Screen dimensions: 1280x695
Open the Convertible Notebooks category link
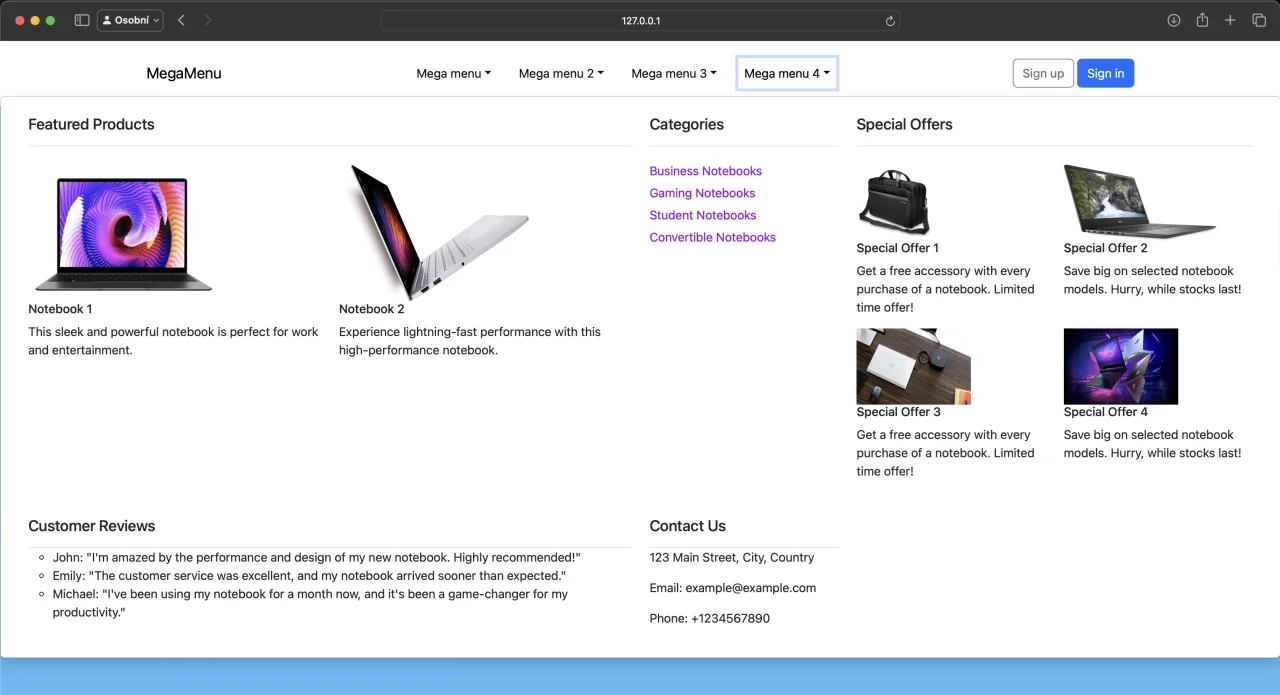pos(713,237)
